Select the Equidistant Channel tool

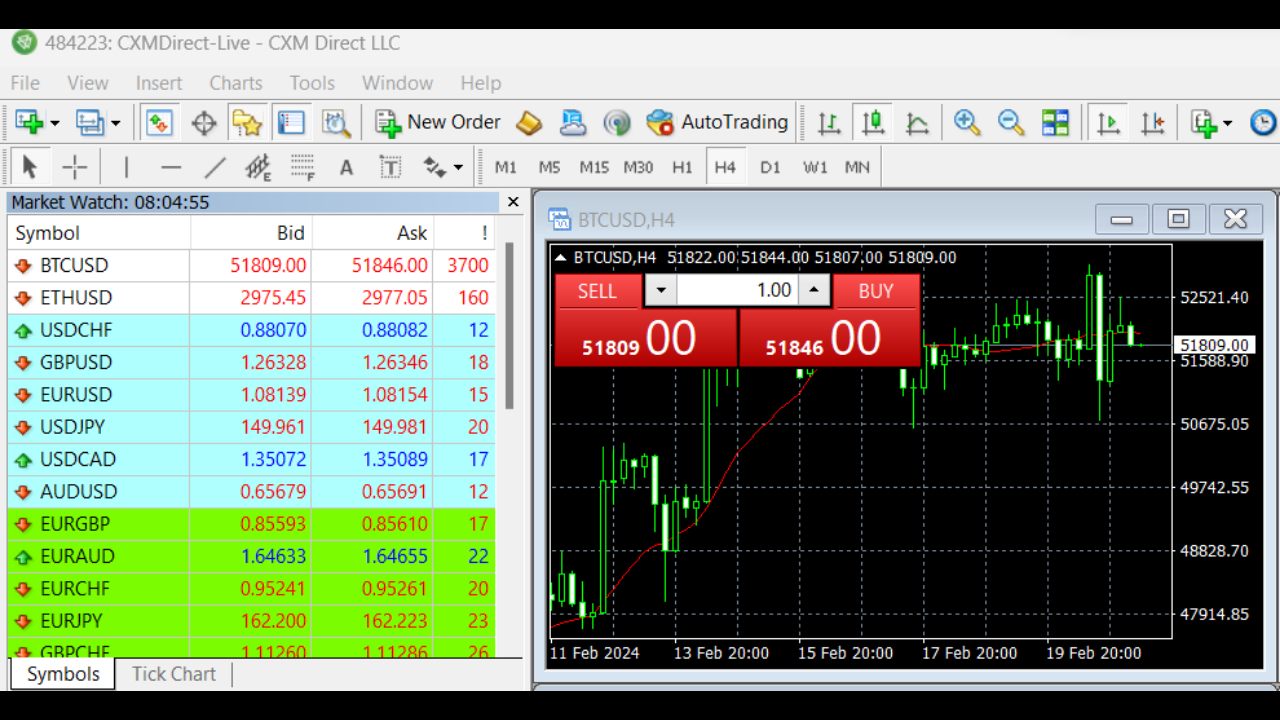(259, 167)
